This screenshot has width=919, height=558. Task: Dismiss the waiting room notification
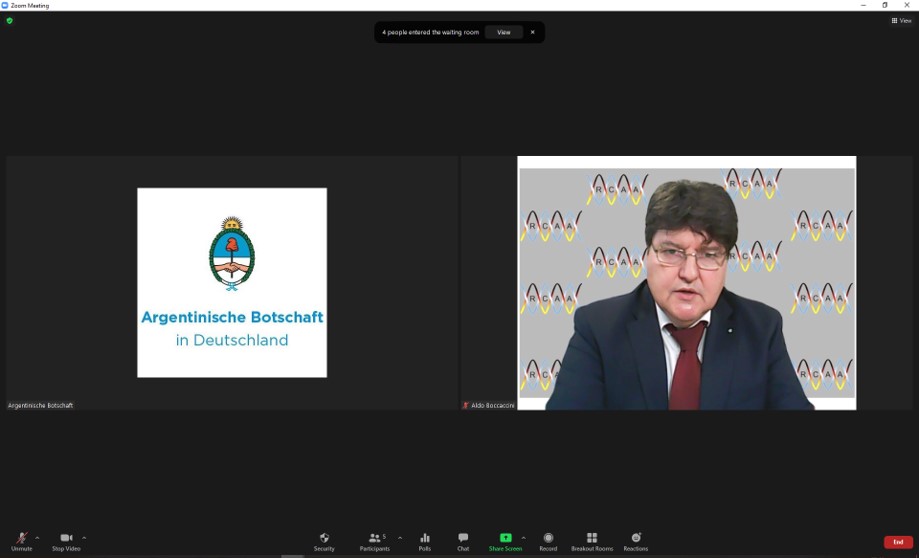533,32
